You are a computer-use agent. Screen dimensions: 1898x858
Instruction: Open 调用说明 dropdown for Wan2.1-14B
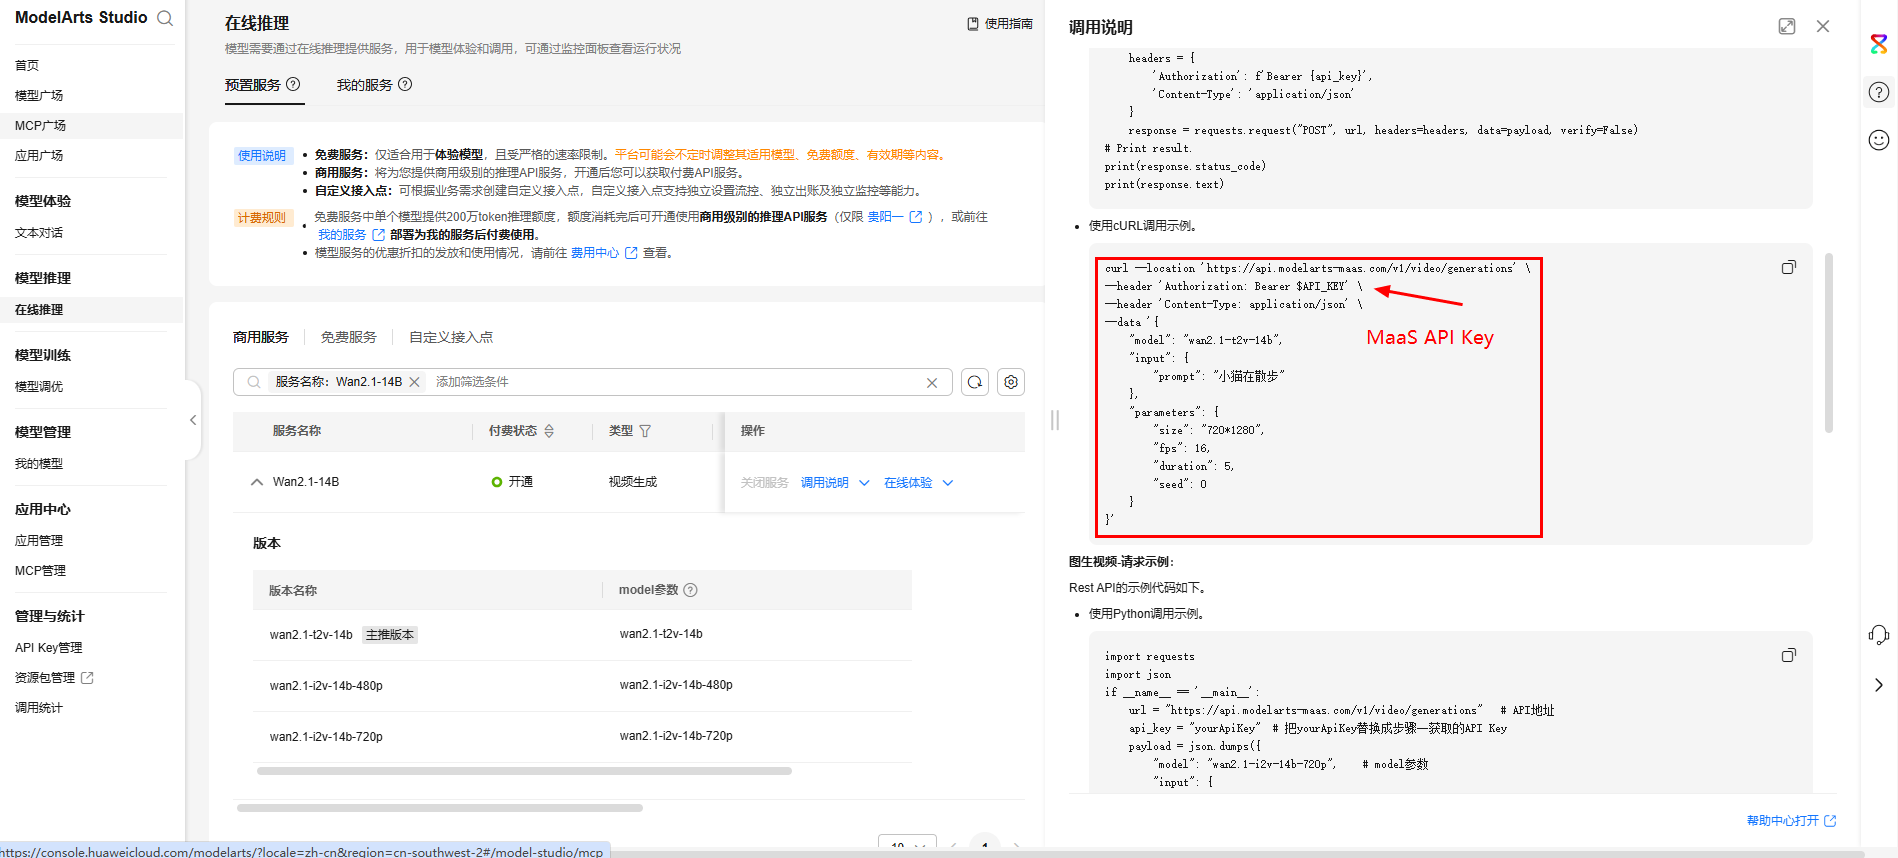(x=835, y=483)
